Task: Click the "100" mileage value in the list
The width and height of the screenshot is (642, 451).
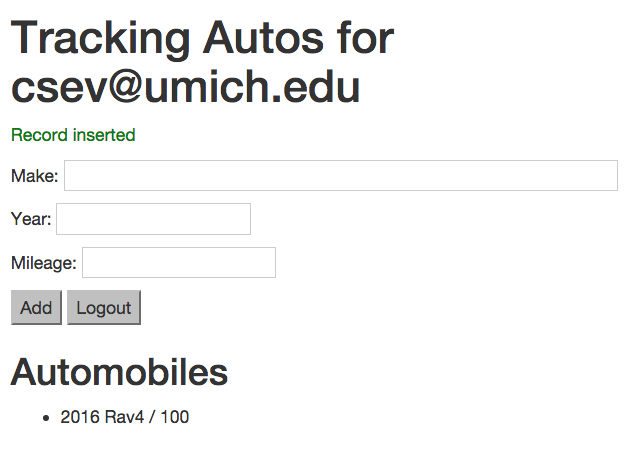Action: [175, 417]
